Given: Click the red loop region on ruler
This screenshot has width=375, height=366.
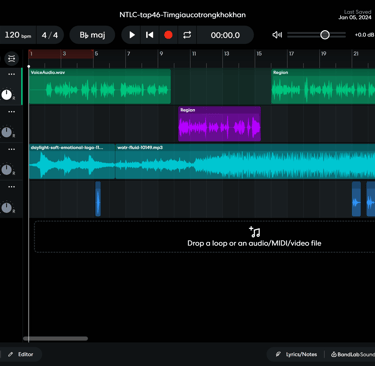Looking at the screenshot, I should [x=61, y=54].
